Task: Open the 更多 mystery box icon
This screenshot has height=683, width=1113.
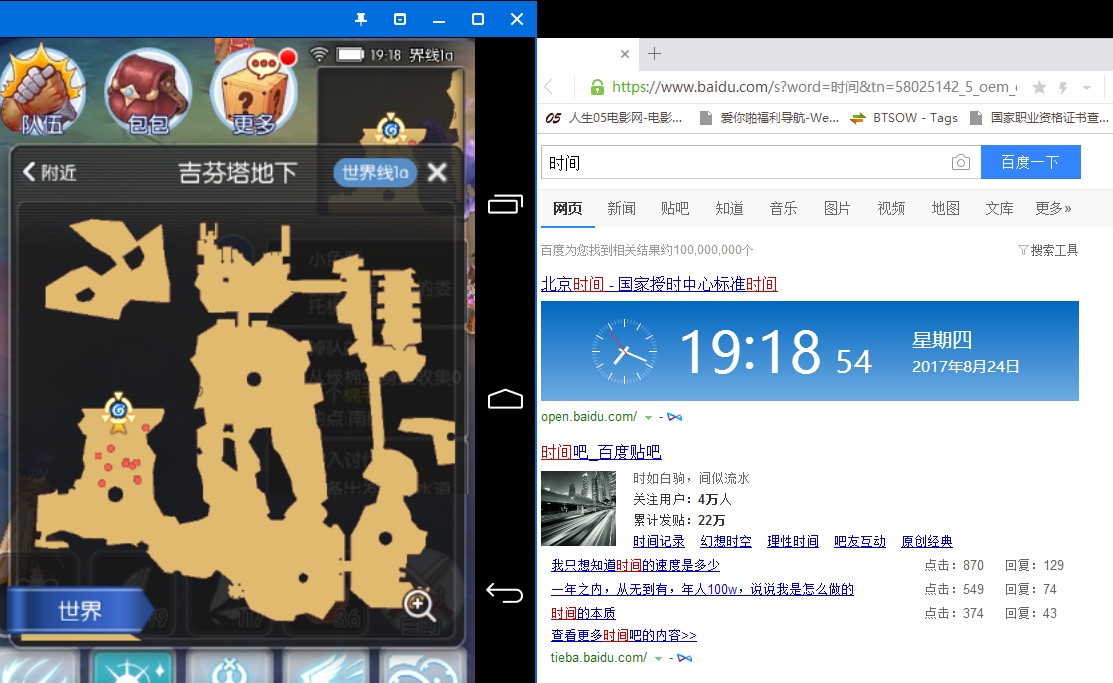Action: 254,92
